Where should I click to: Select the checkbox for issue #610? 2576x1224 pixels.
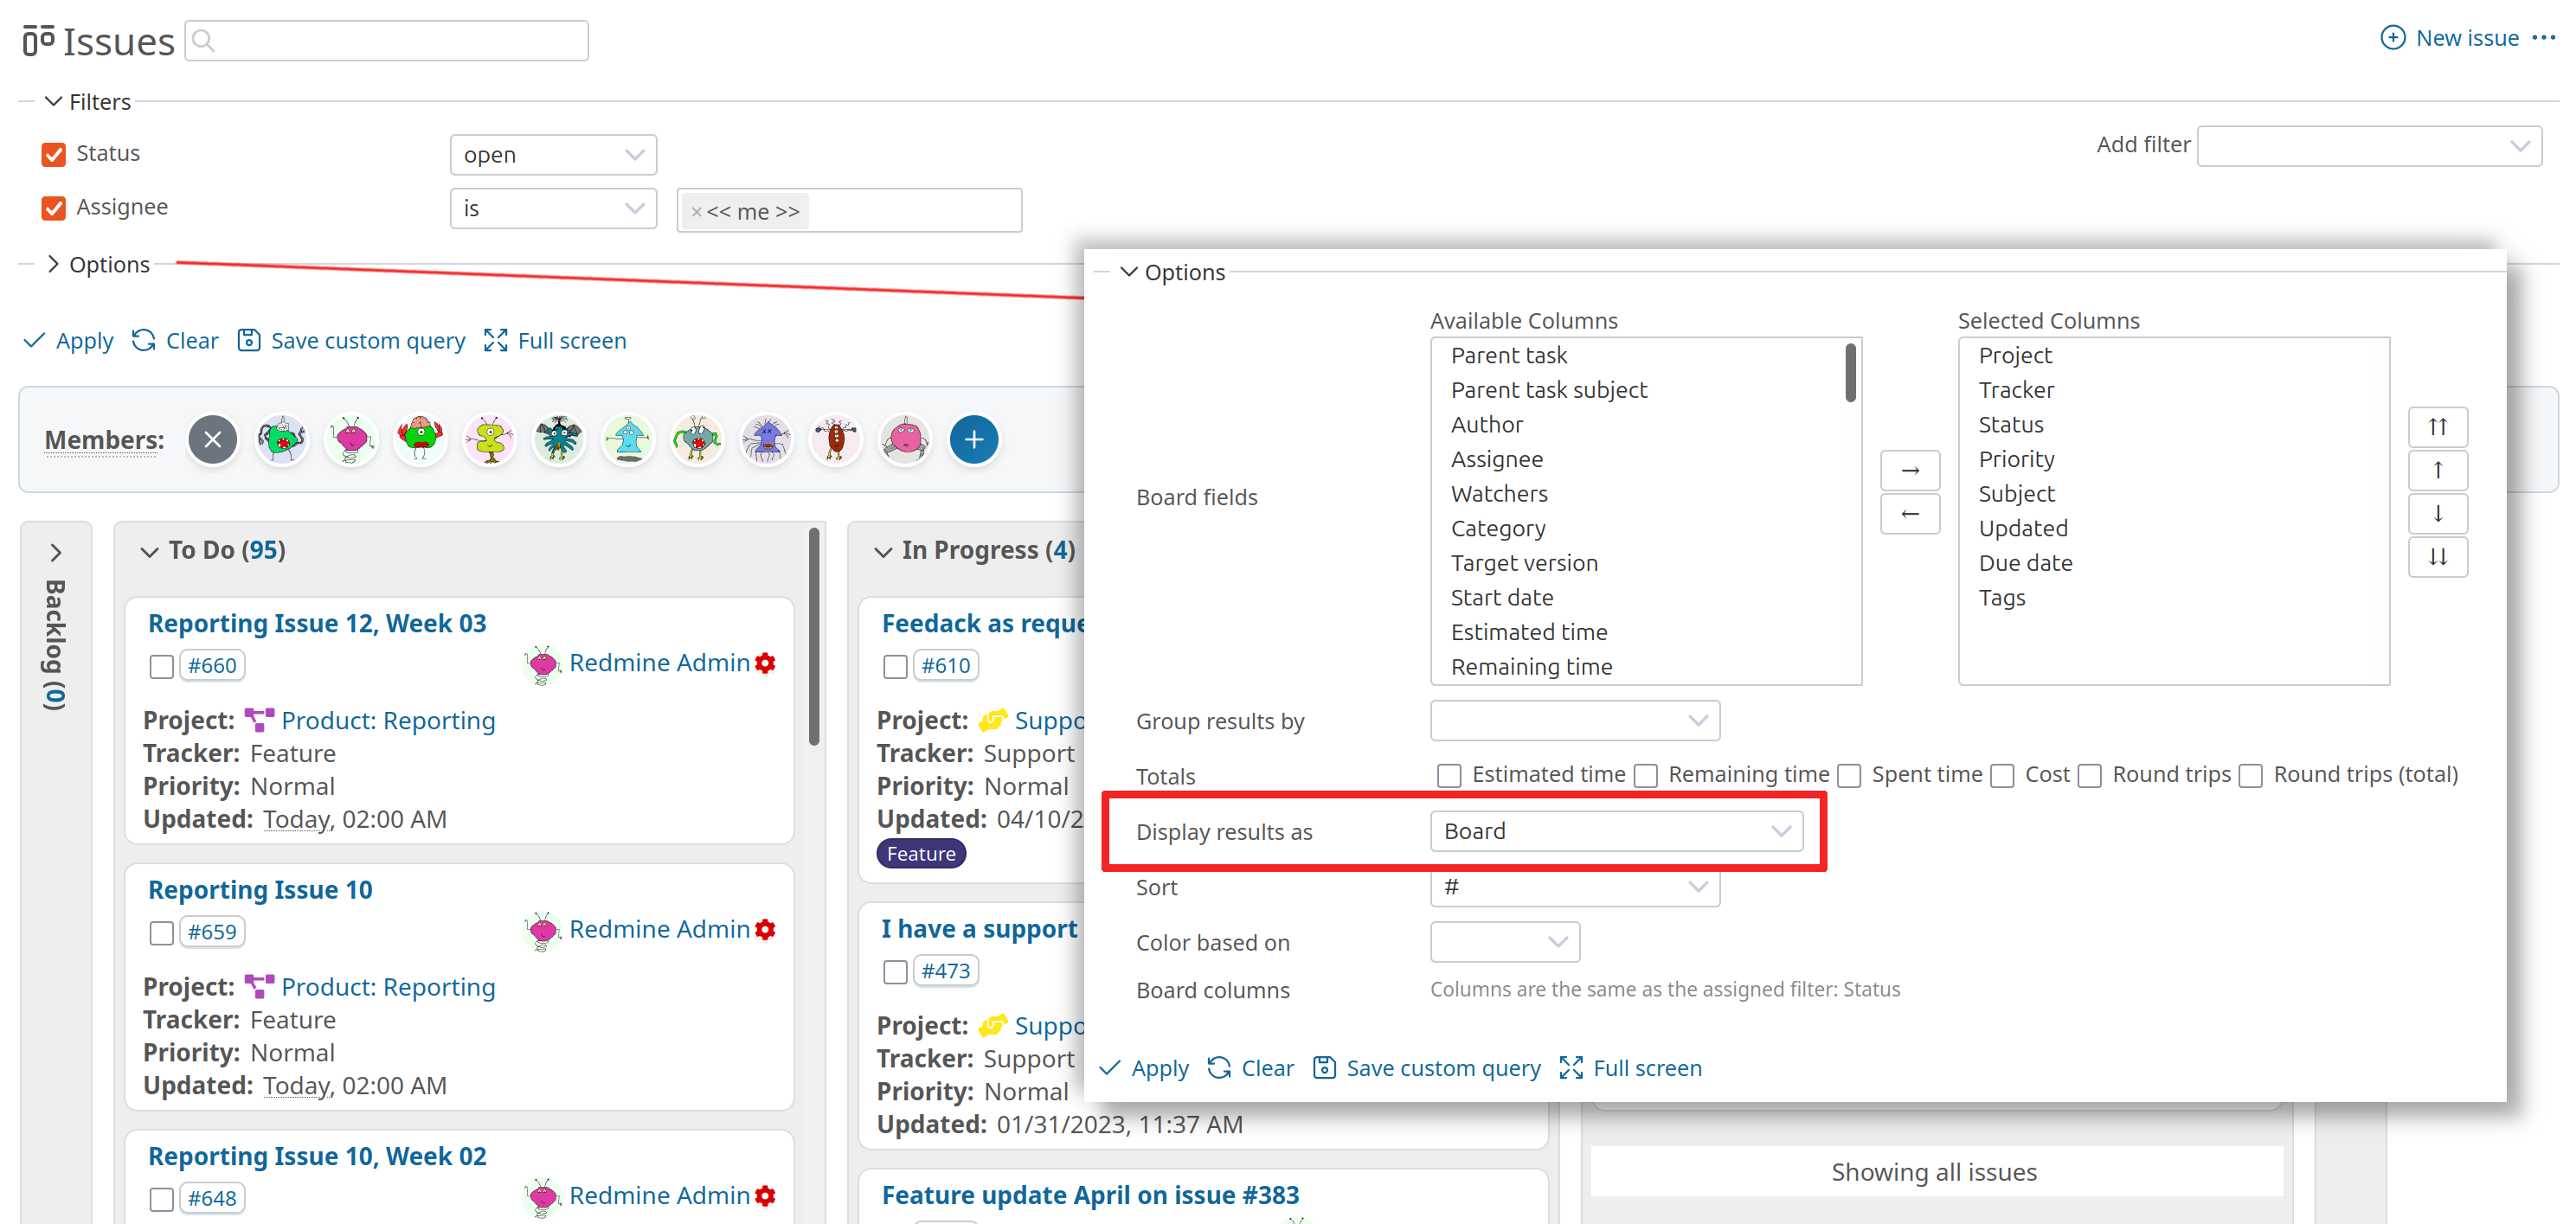tap(895, 665)
